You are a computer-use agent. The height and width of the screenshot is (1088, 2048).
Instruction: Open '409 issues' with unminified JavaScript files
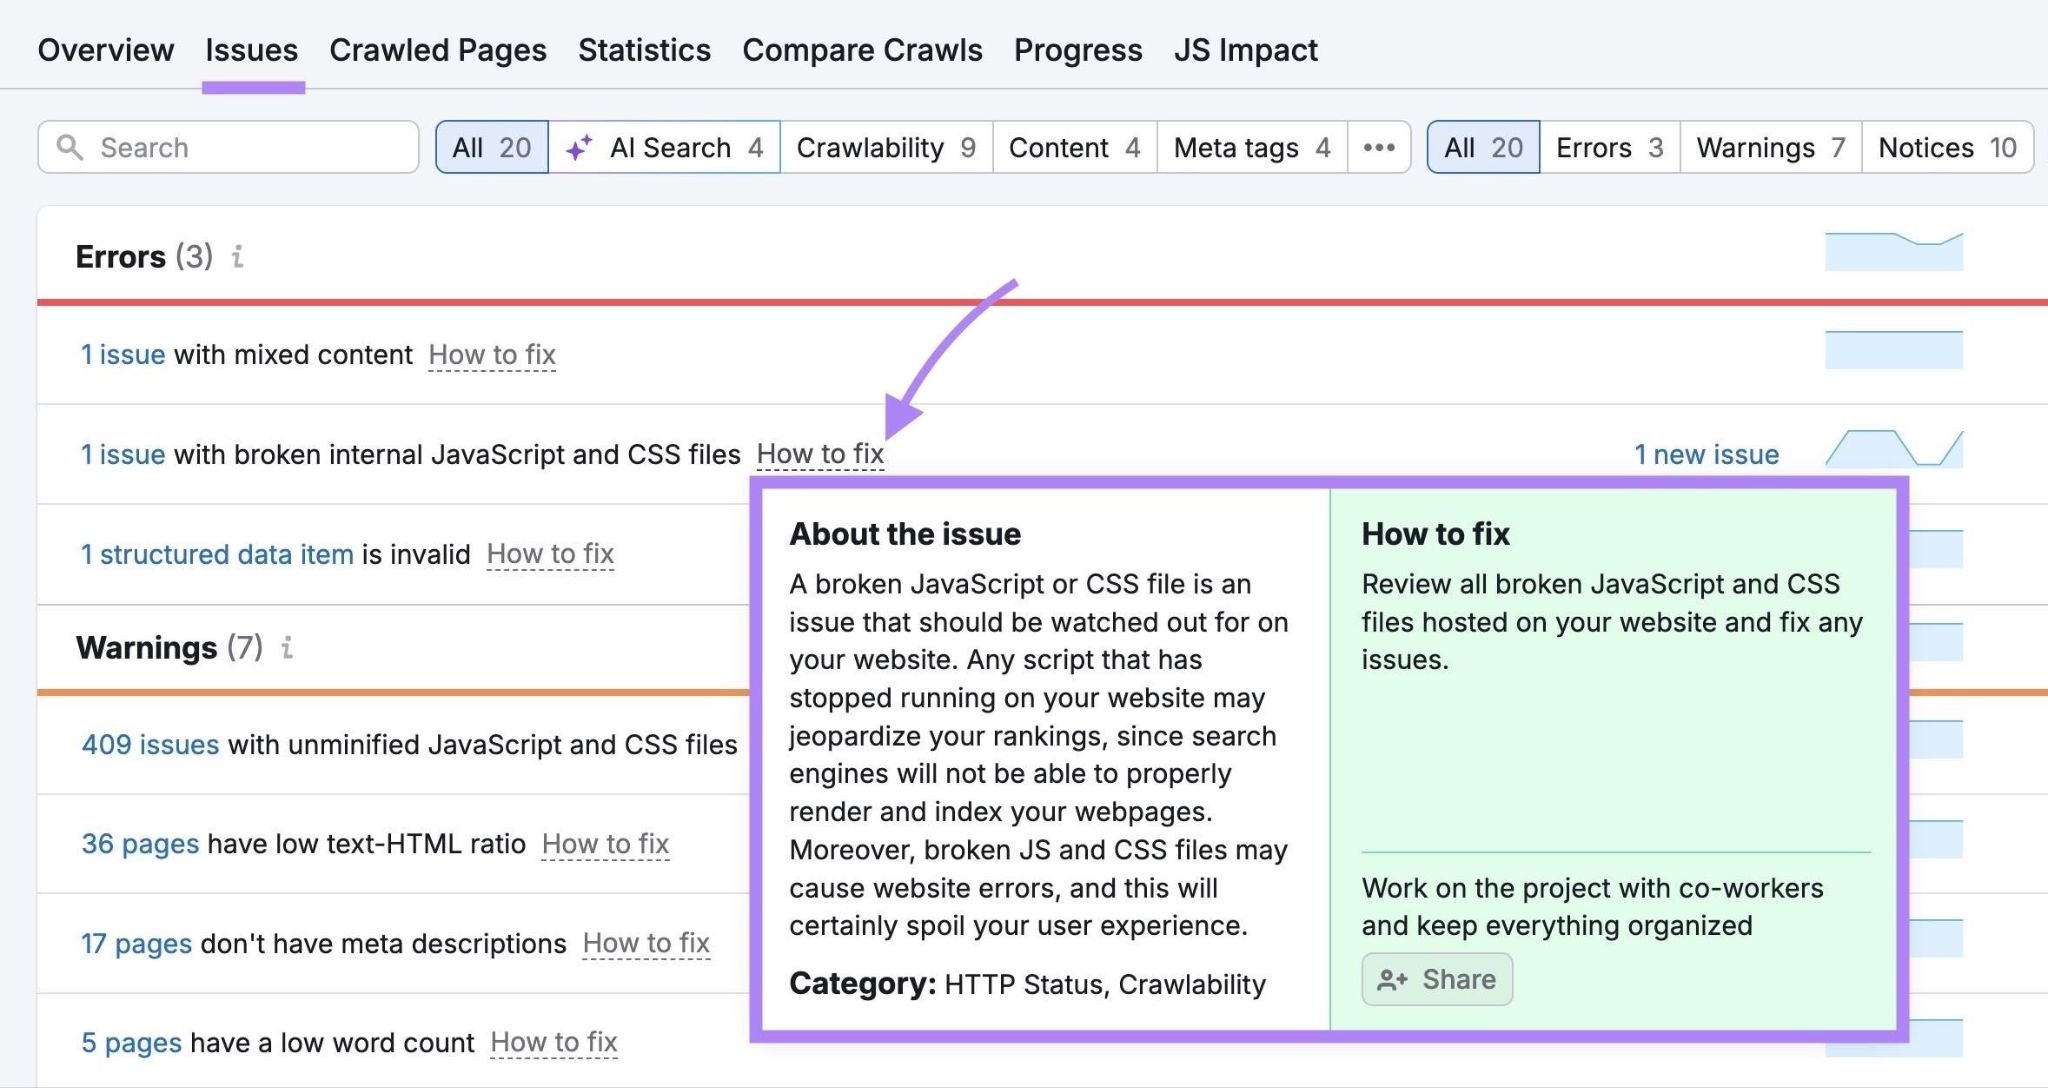click(150, 744)
